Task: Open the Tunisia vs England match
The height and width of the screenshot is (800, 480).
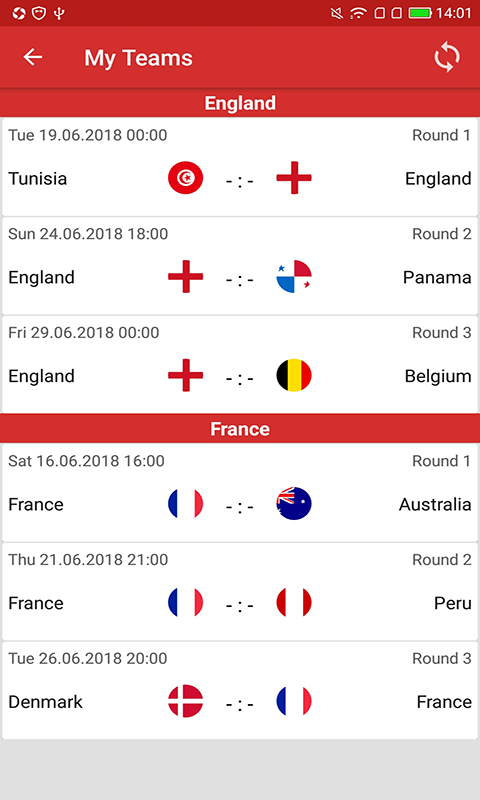Action: coord(240,167)
